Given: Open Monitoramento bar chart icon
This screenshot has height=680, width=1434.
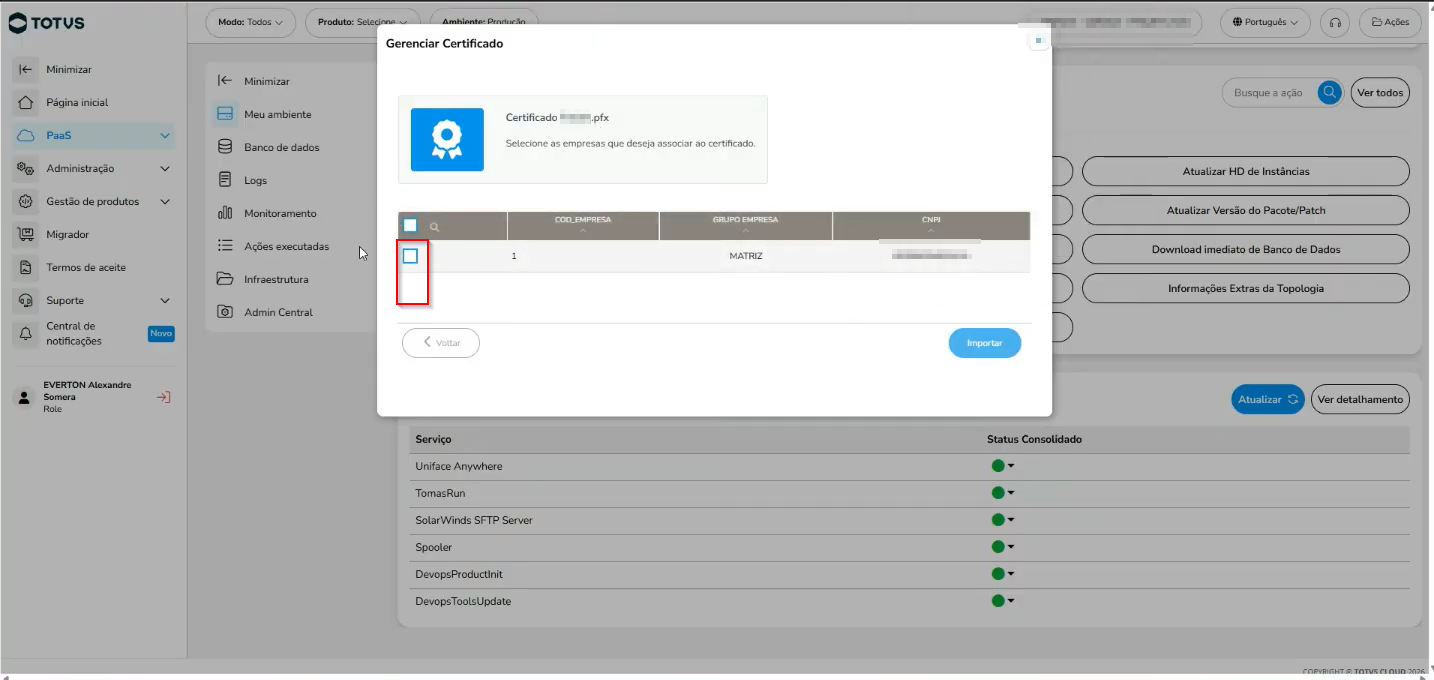Looking at the screenshot, I should tap(225, 213).
